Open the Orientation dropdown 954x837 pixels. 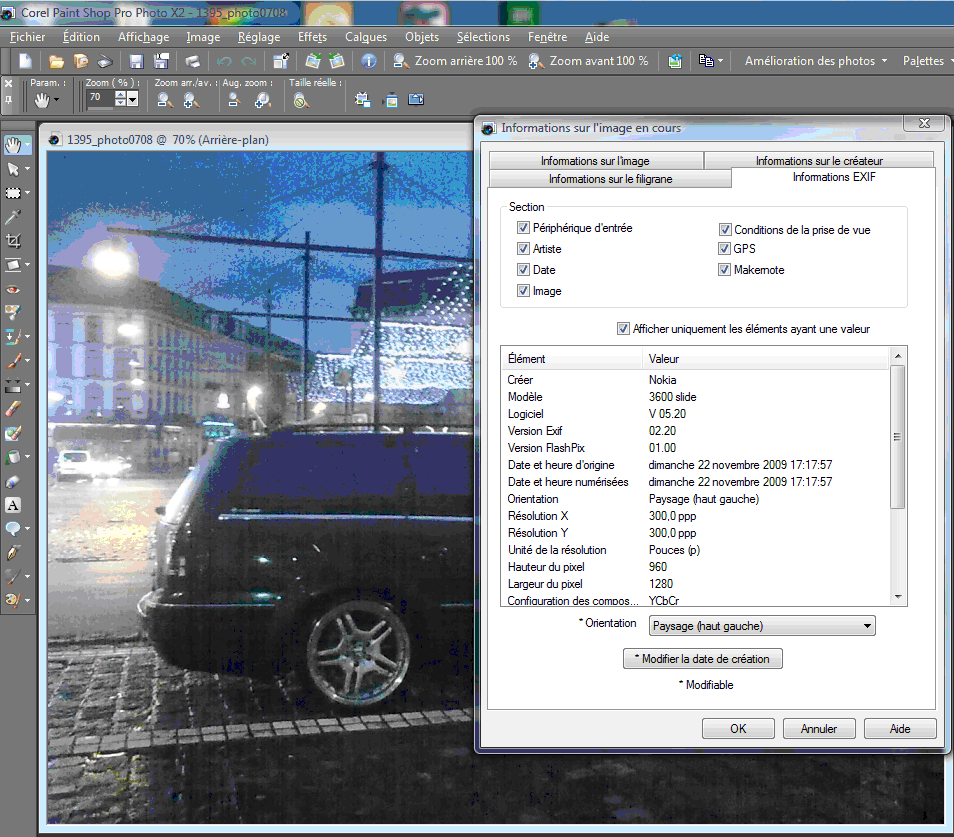762,626
